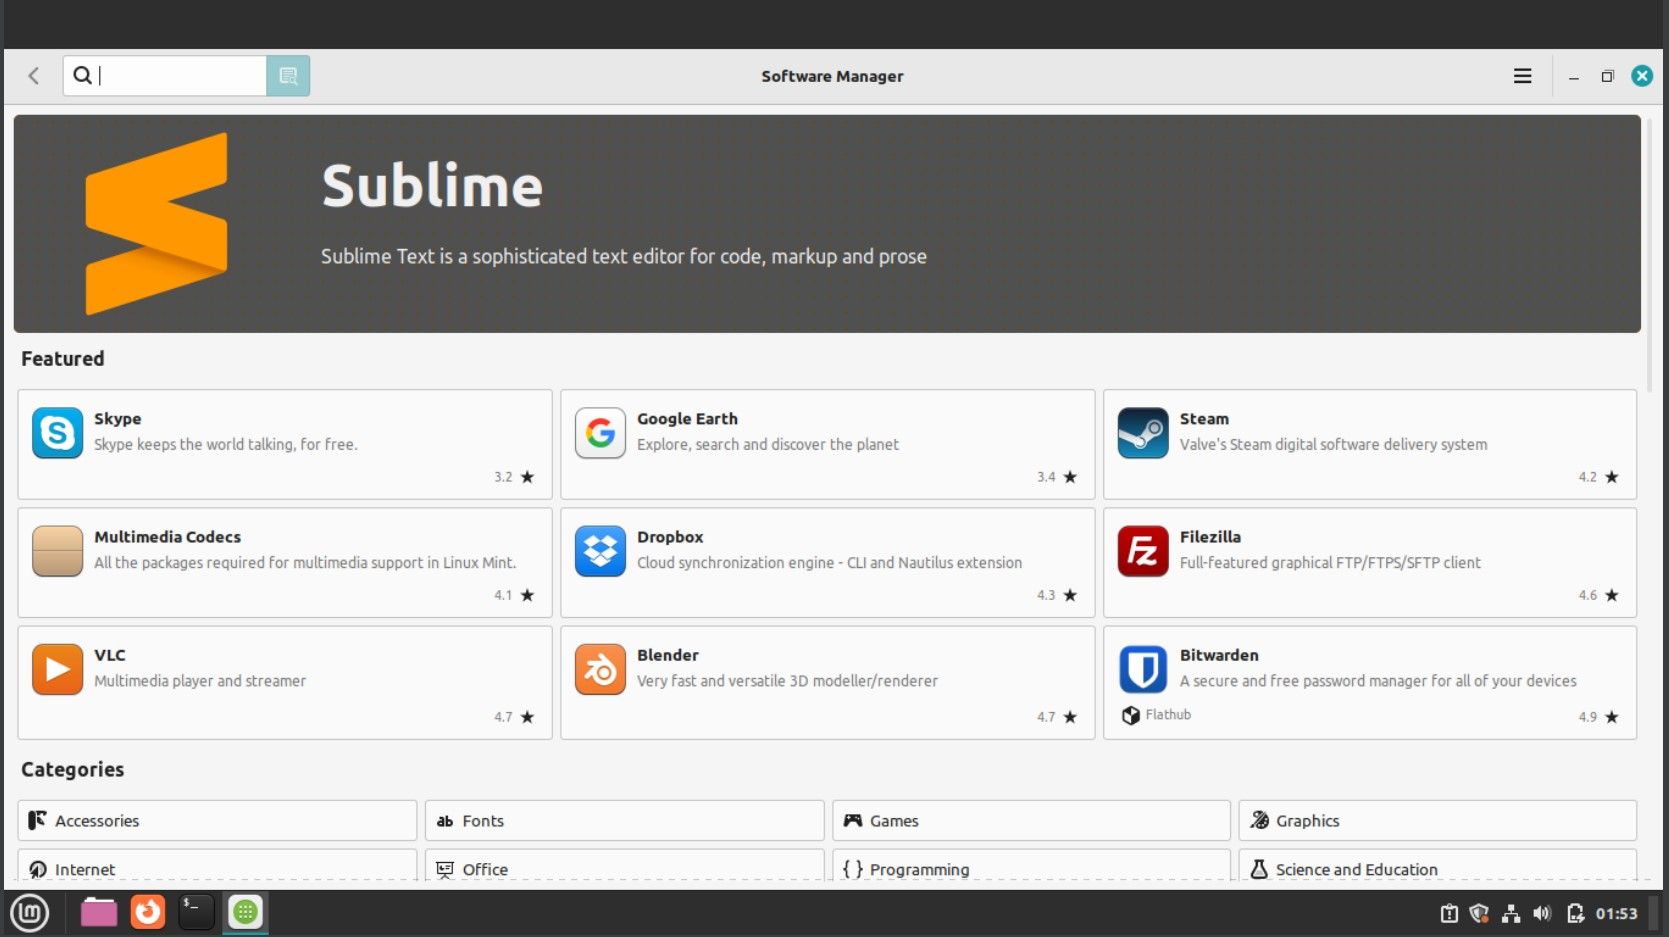Click the Filezilla FTP client icon

1142,551
